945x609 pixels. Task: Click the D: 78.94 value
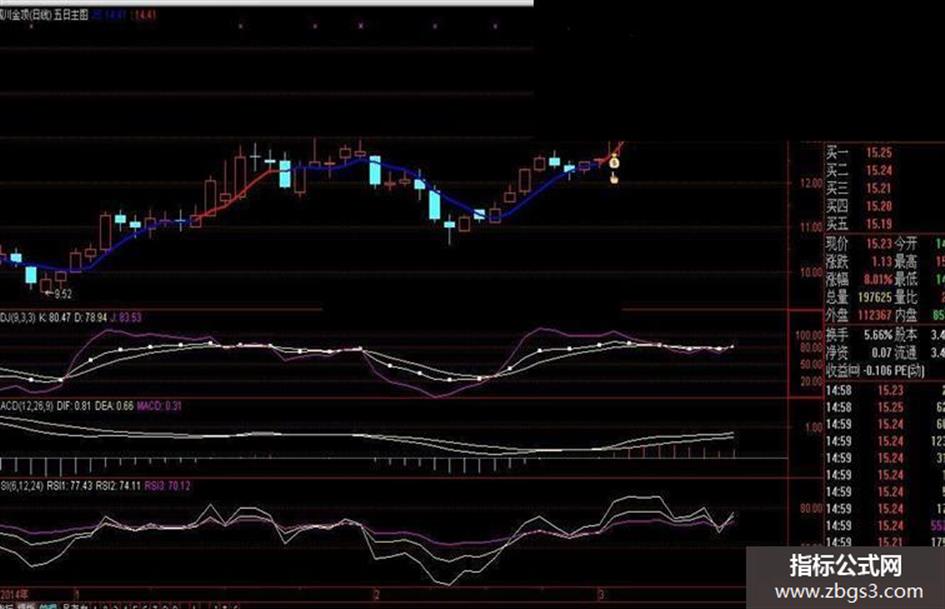pos(90,317)
